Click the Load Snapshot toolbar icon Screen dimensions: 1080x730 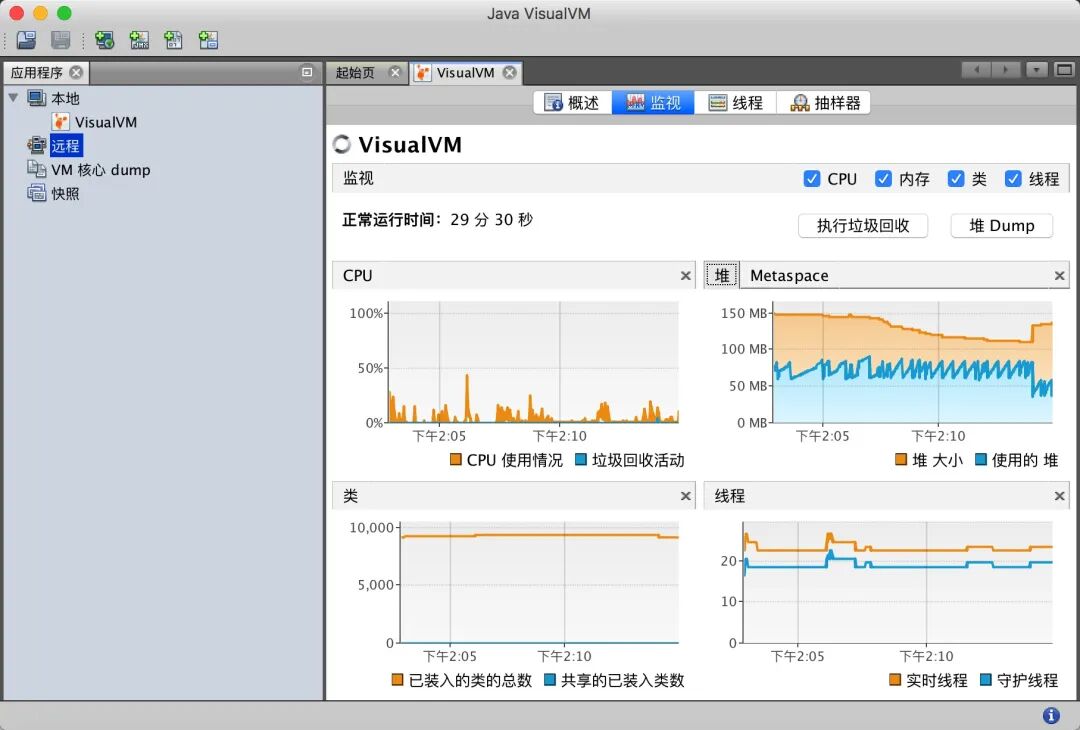click(x=26, y=40)
